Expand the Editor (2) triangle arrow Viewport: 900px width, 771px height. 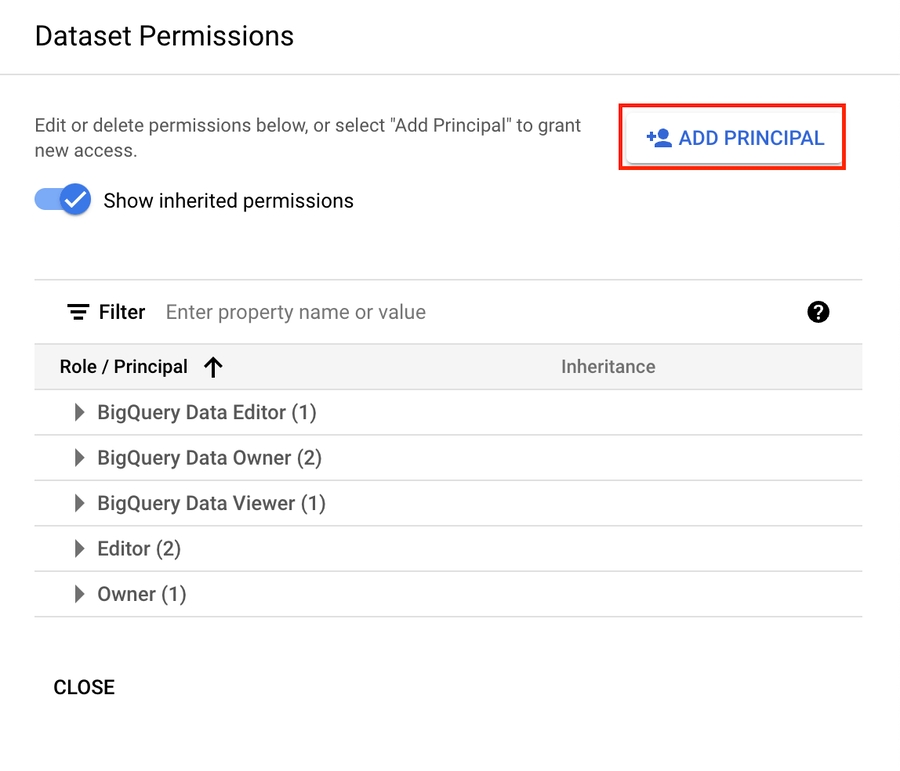79,549
